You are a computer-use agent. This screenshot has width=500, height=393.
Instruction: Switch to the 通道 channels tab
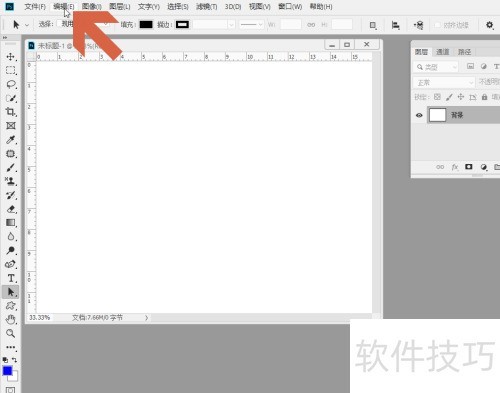pos(443,52)
